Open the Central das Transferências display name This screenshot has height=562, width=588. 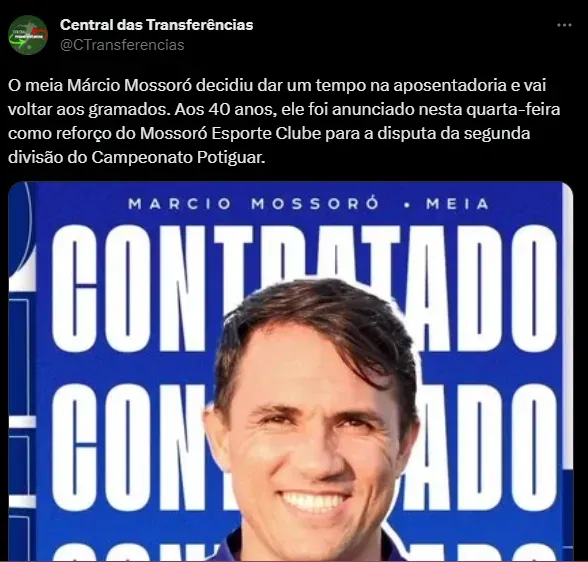point(156,25)
